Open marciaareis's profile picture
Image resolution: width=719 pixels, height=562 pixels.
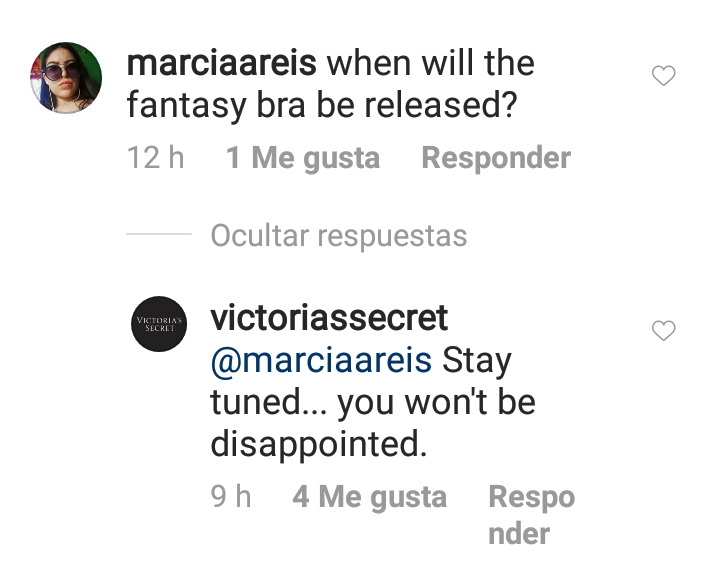[x=66, y=78]
